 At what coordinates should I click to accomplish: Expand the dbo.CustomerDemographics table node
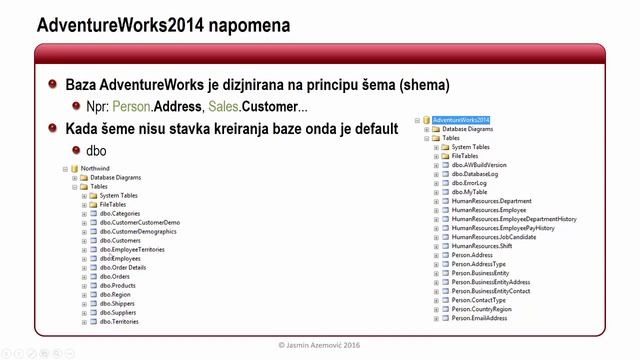(x=84, y=232)
